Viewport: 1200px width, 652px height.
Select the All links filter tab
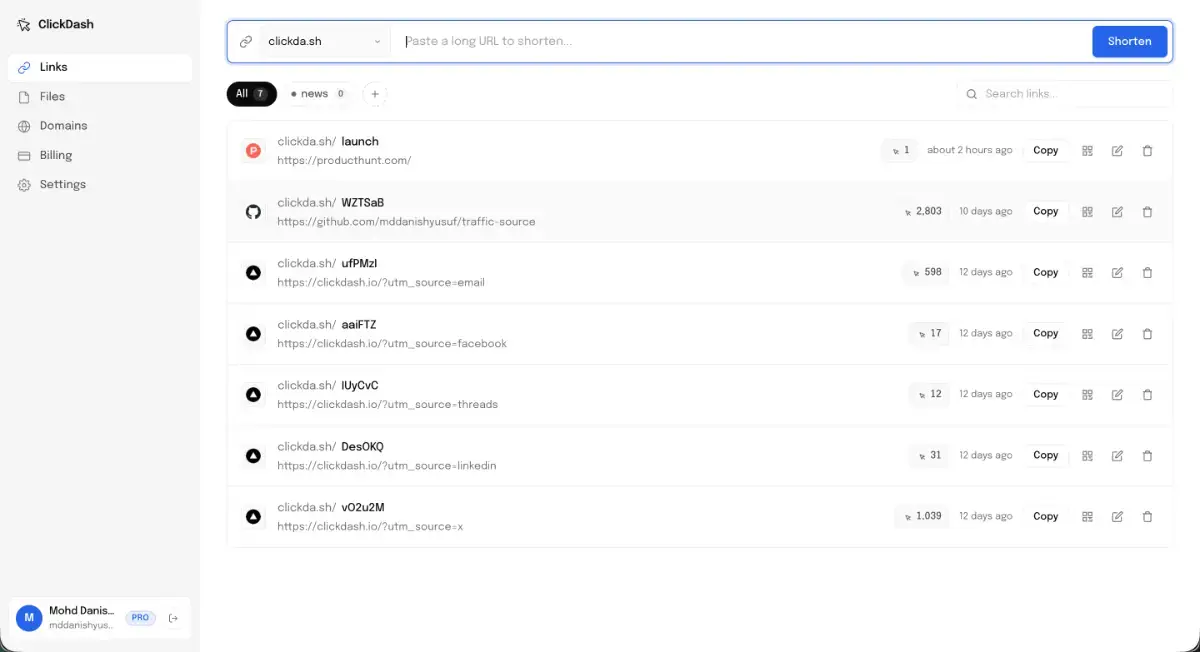(251, 94)
